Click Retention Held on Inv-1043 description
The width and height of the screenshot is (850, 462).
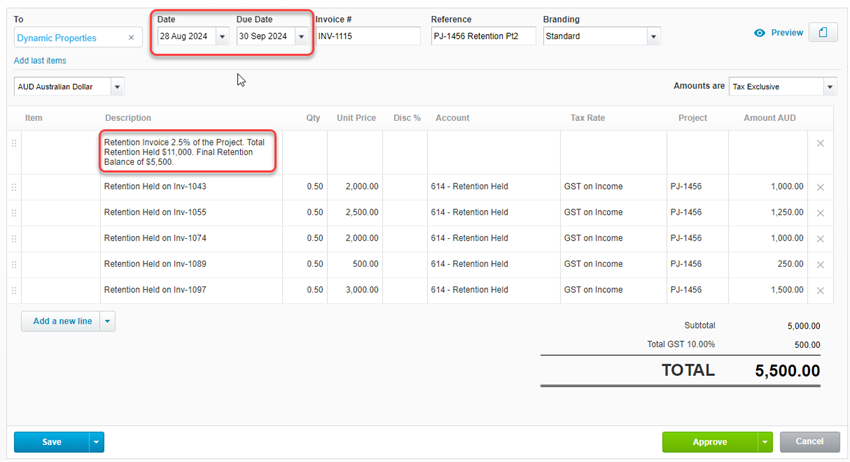155,187
